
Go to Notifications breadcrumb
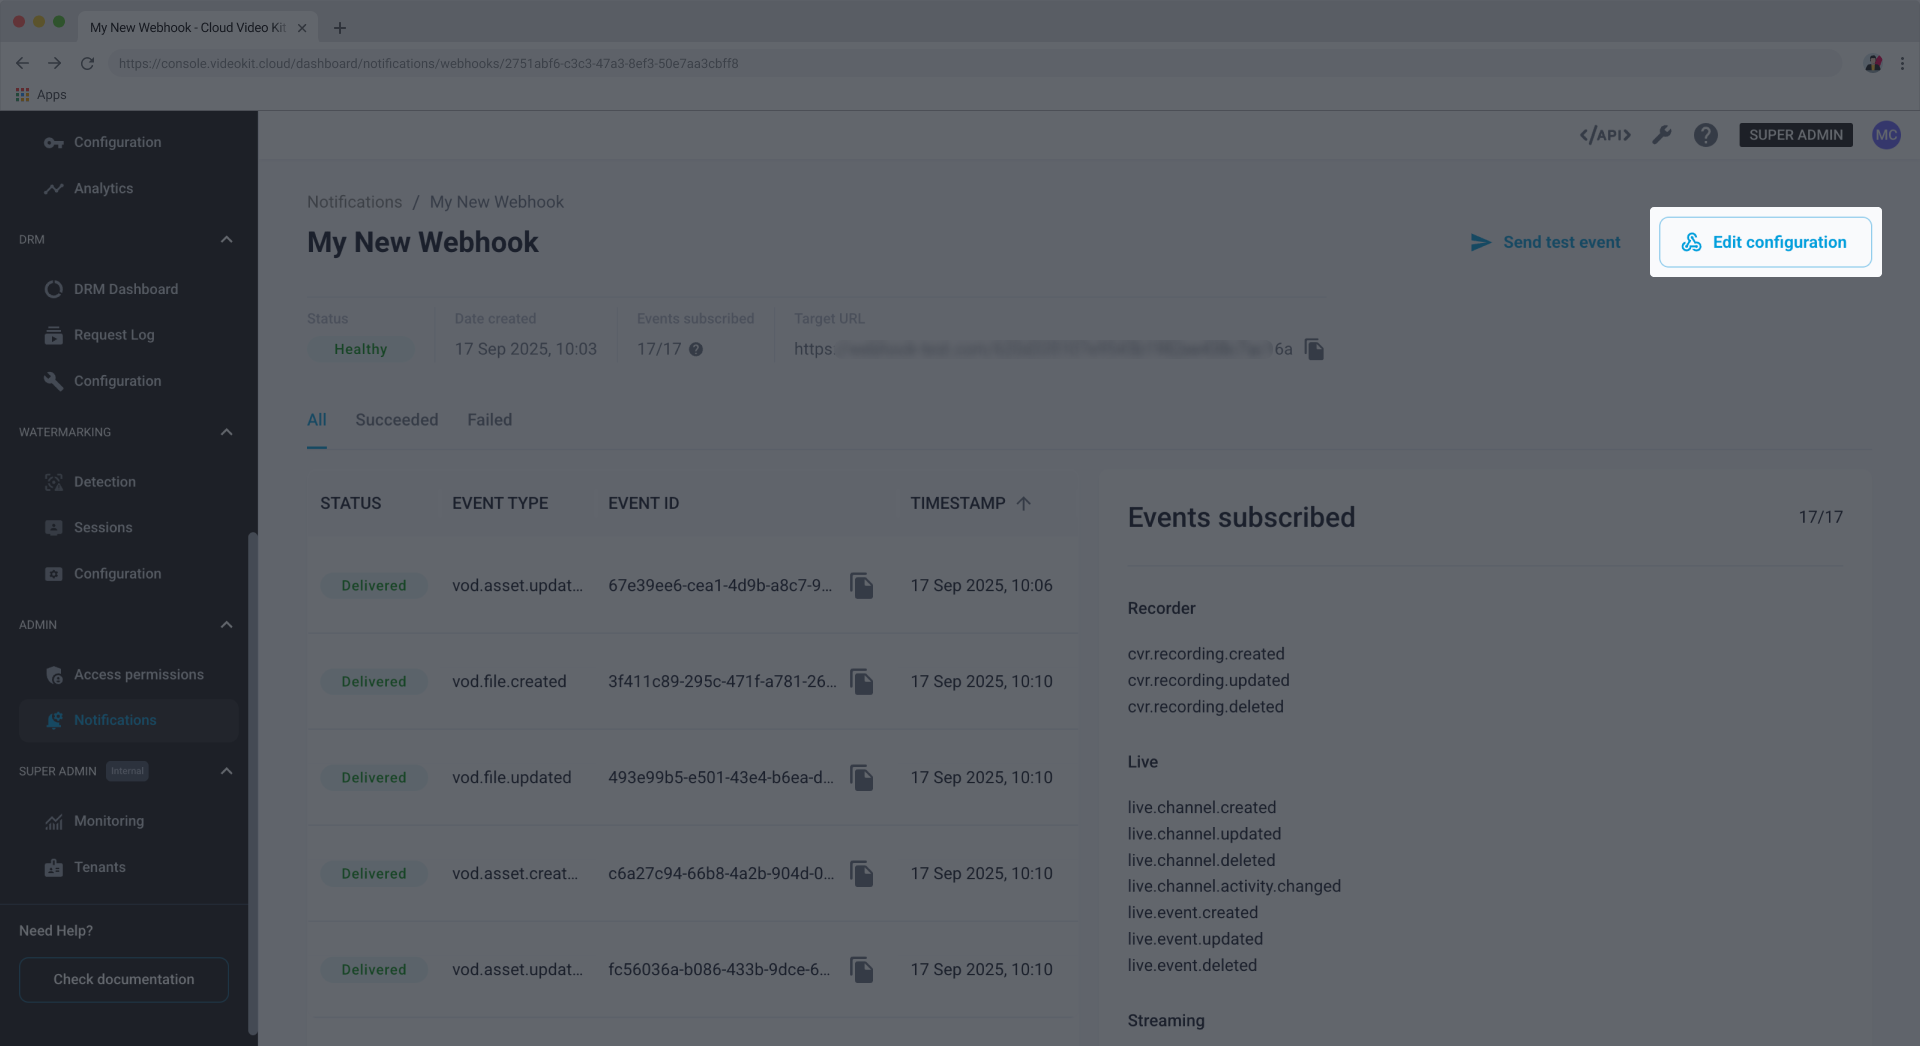[x=354, y=202]
